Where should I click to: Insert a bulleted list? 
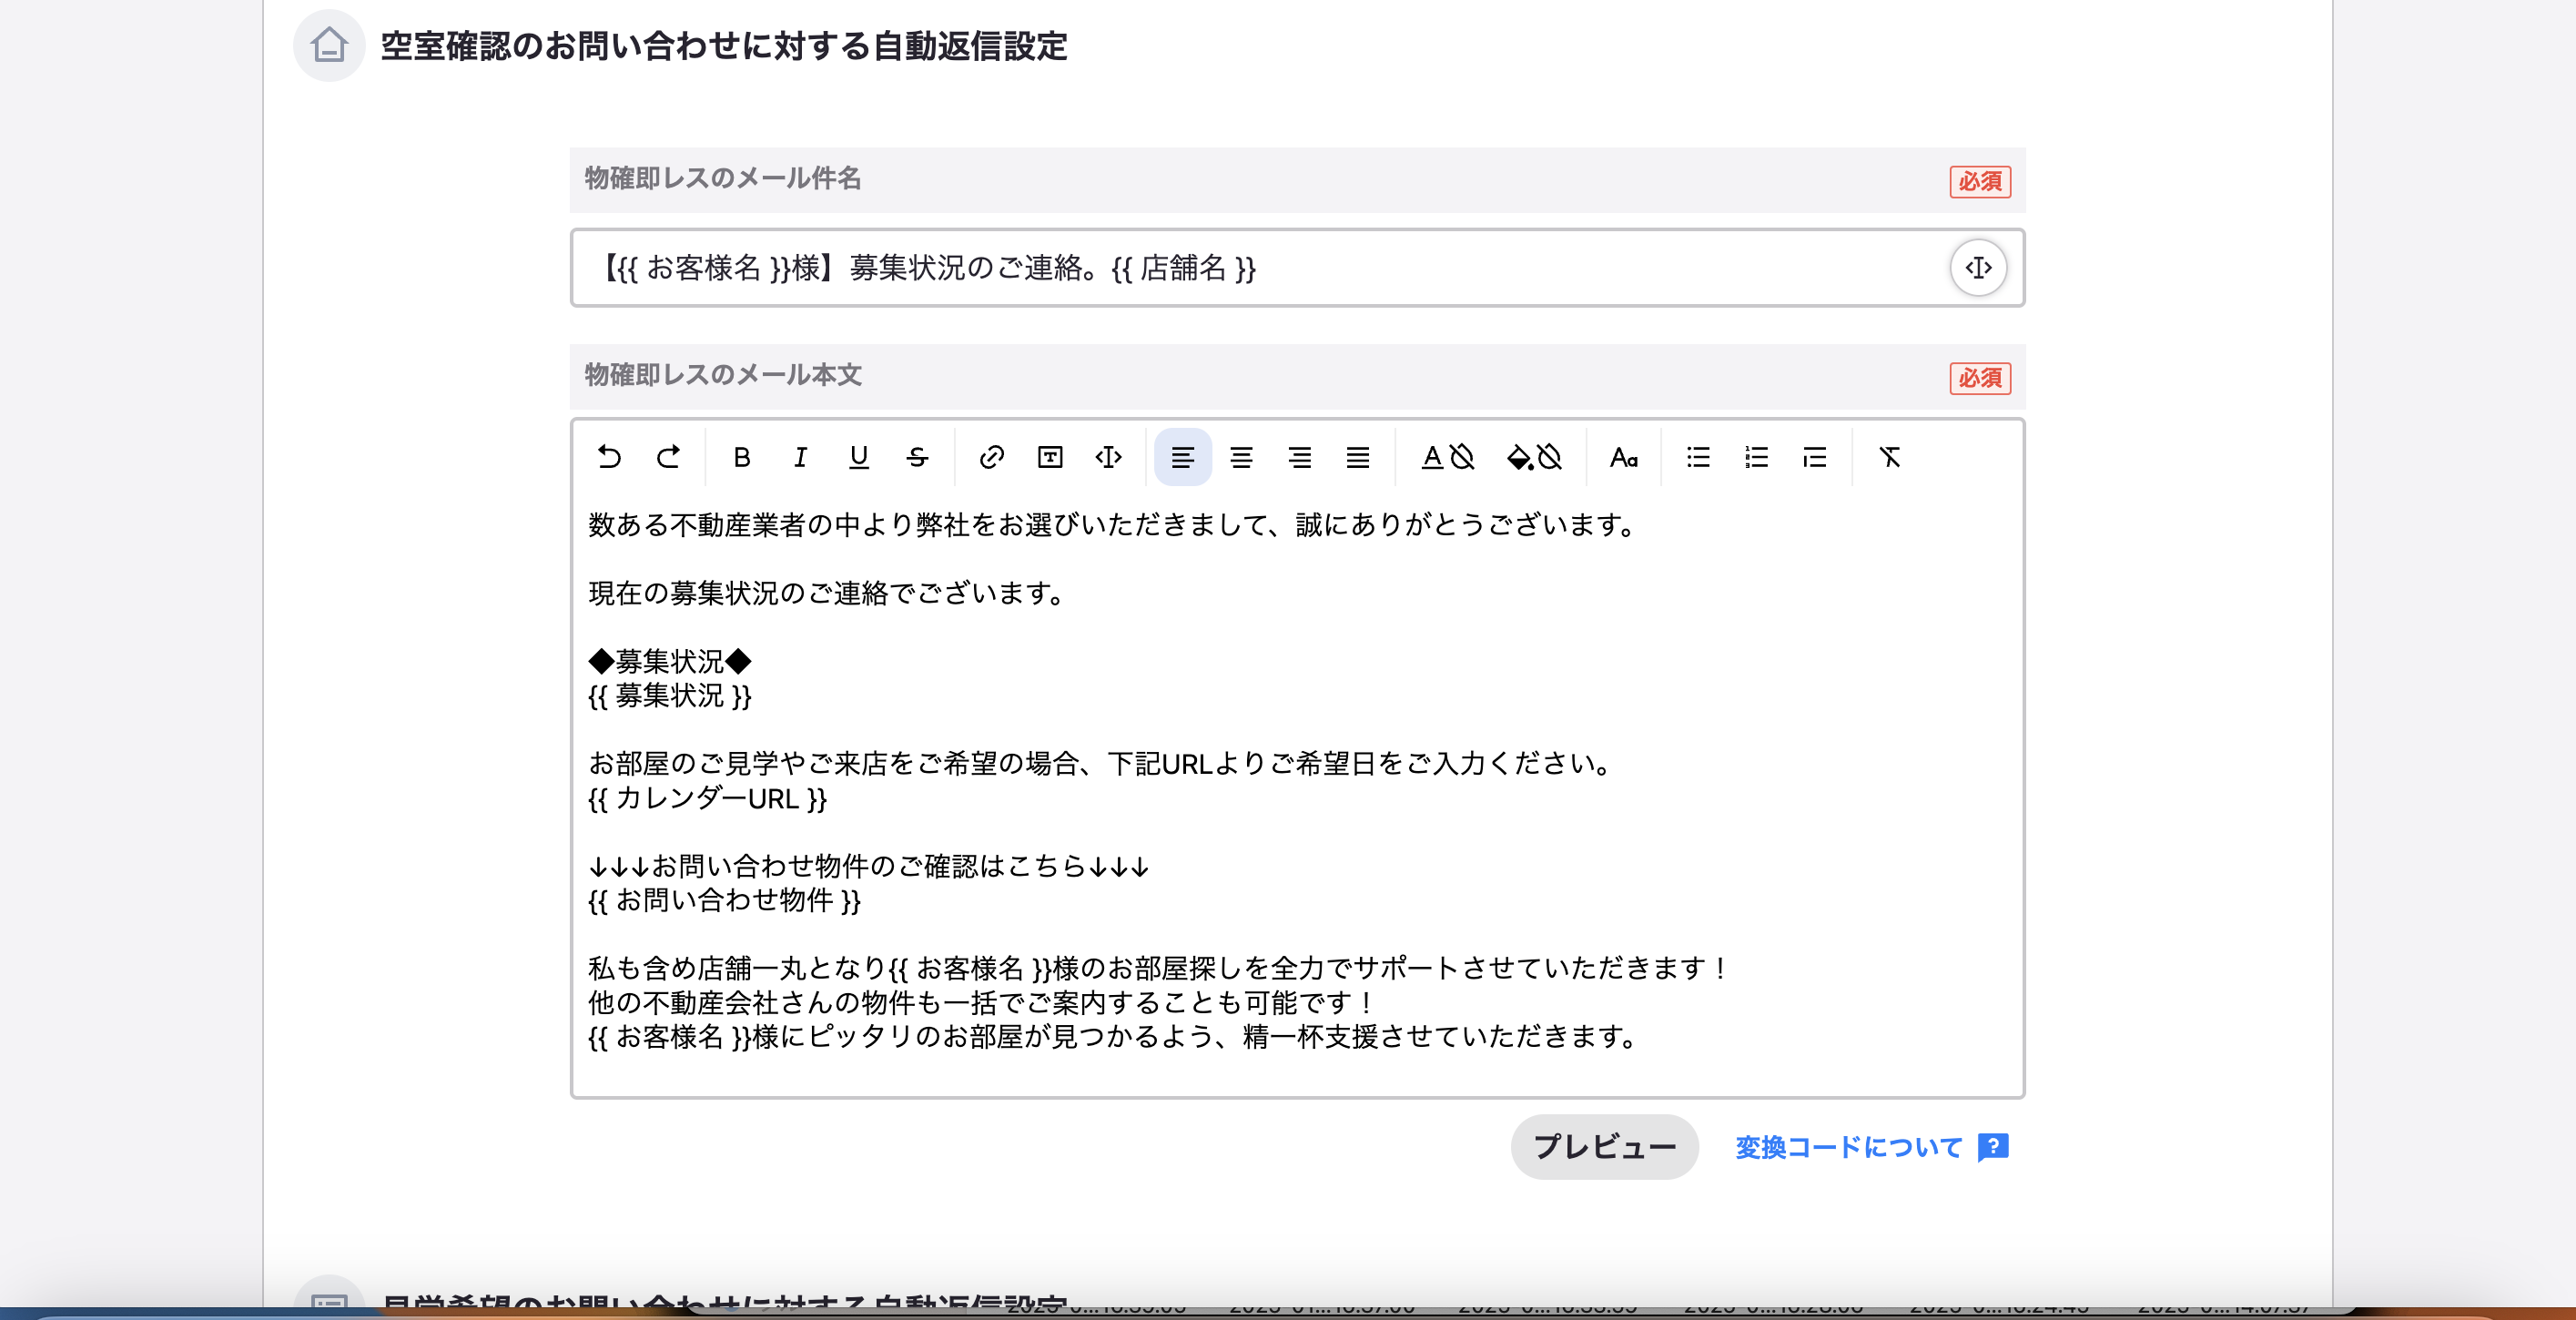click(1698, 457)
